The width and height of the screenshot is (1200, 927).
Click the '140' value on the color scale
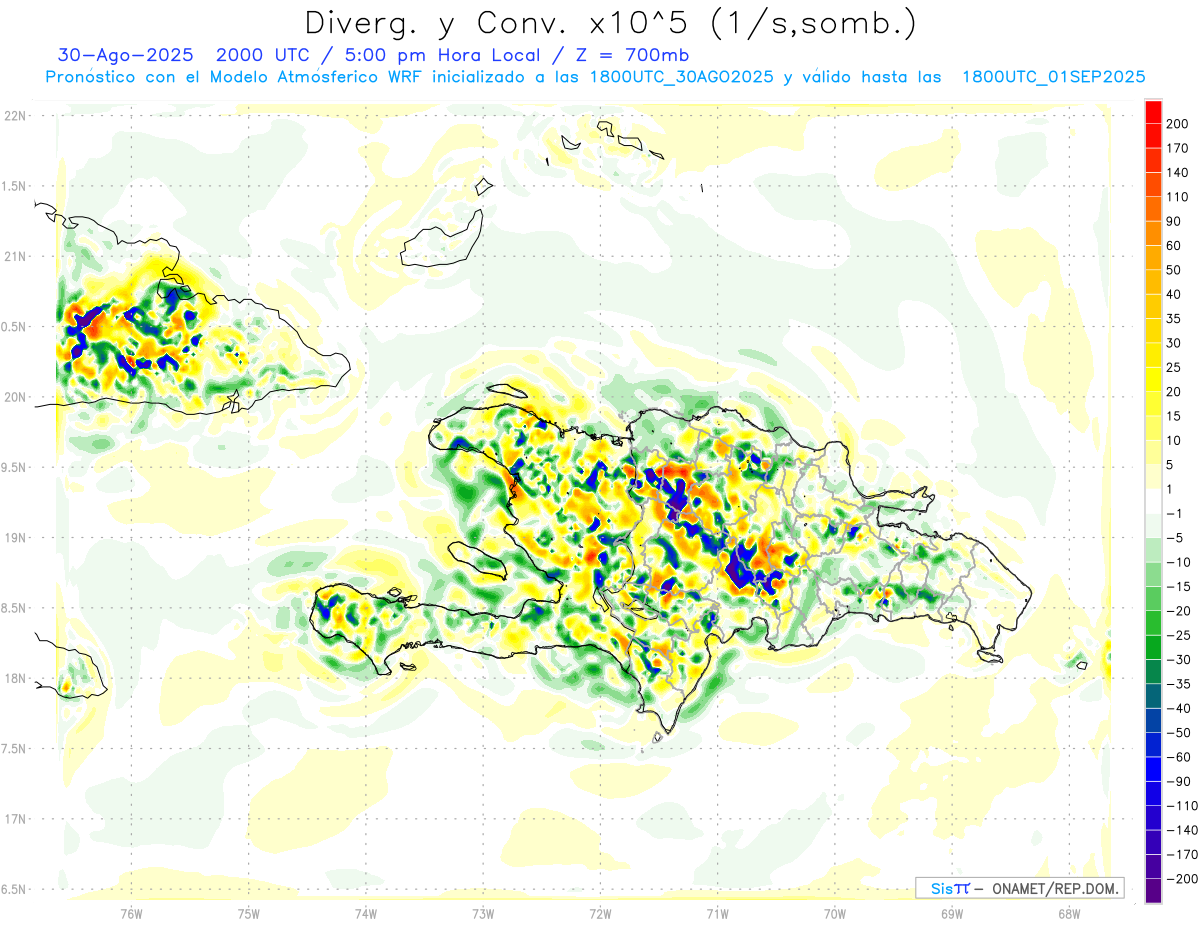coord(1178,173)
